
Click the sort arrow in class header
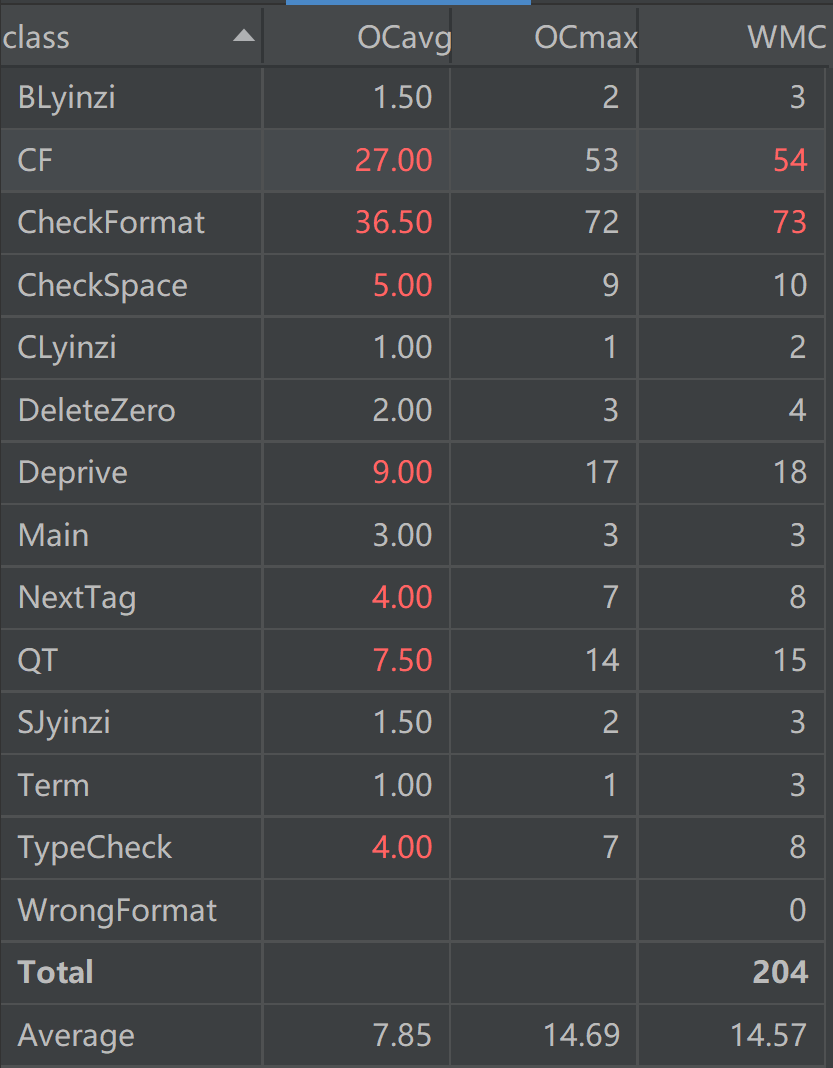point(243,37)
